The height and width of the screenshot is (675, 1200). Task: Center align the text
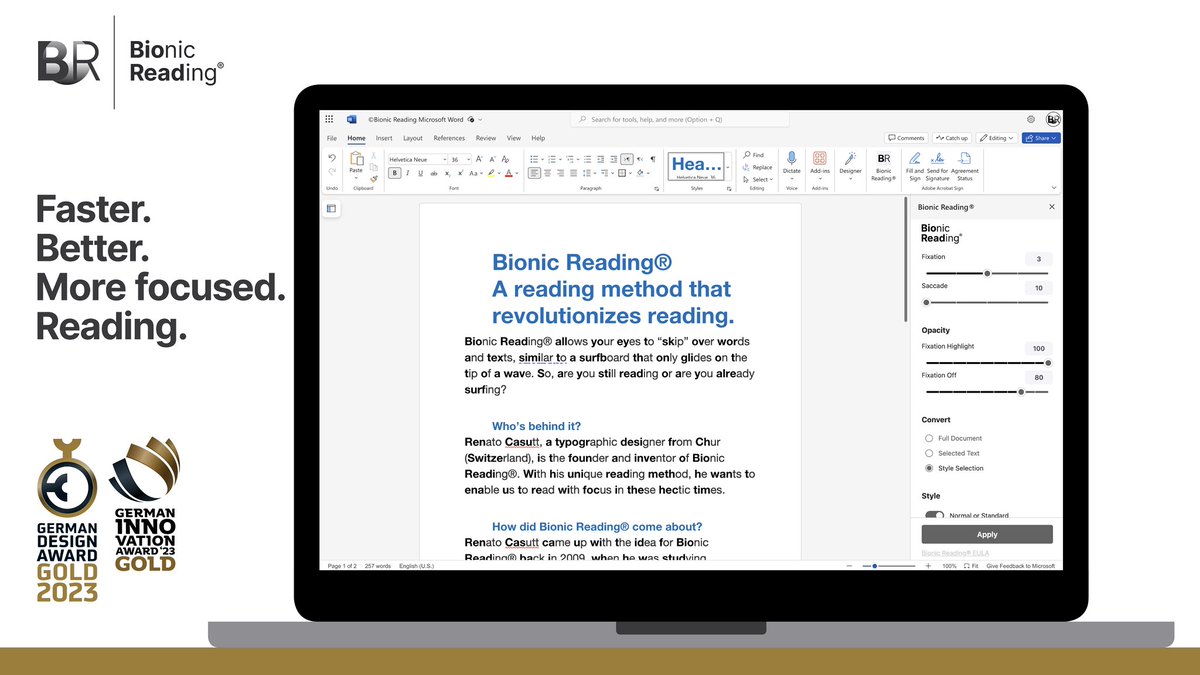[x=547, y=172]
